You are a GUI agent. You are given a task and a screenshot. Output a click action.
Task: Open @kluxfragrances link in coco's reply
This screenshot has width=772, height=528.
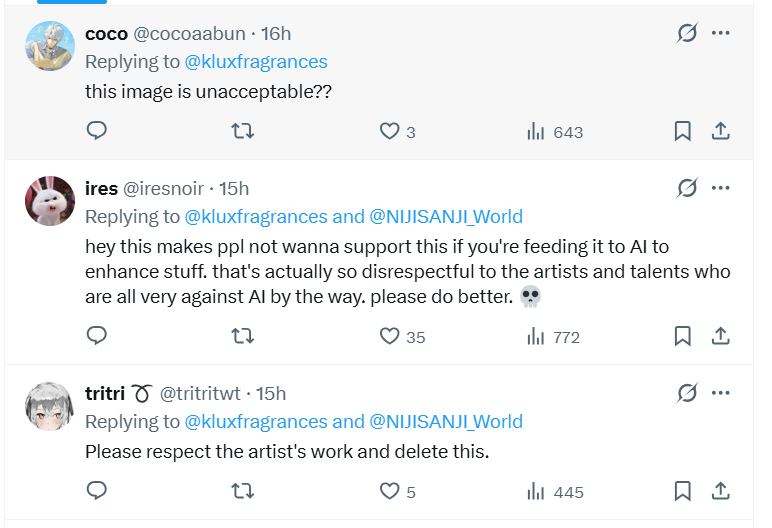(x=256, y=62)
